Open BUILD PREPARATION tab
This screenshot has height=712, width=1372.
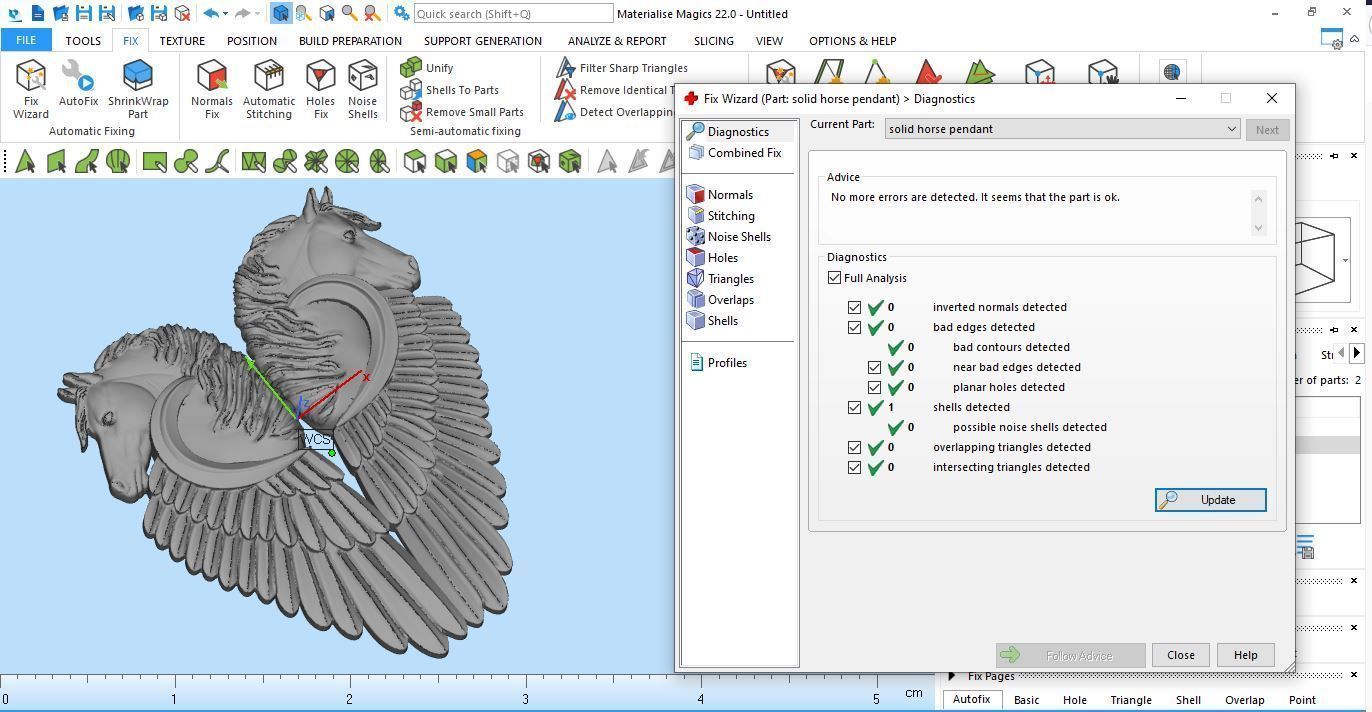coord(350,41)
